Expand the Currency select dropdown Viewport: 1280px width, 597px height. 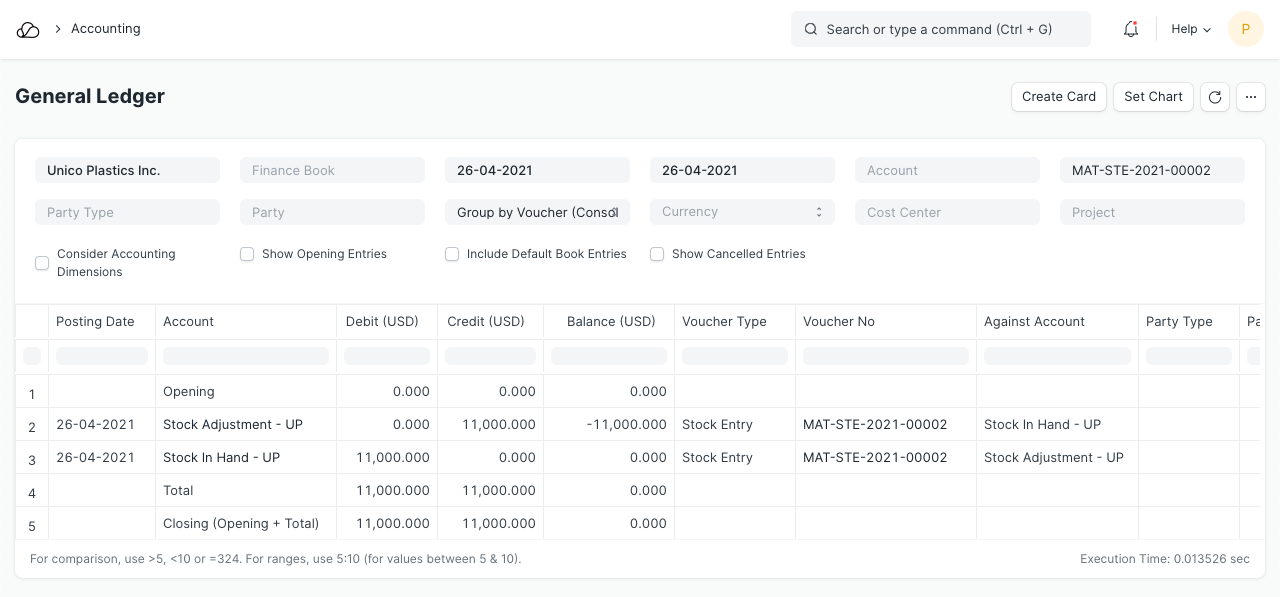click(742, 212)
